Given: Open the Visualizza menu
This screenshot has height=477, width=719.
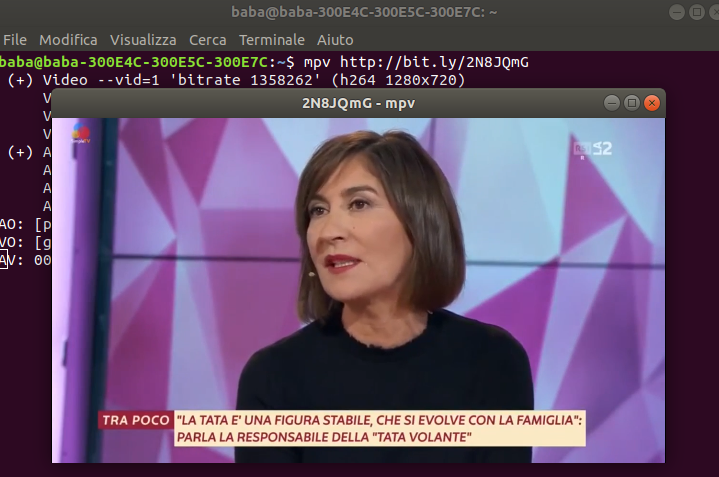Looking at the screenshot, I should coord(143,40).
